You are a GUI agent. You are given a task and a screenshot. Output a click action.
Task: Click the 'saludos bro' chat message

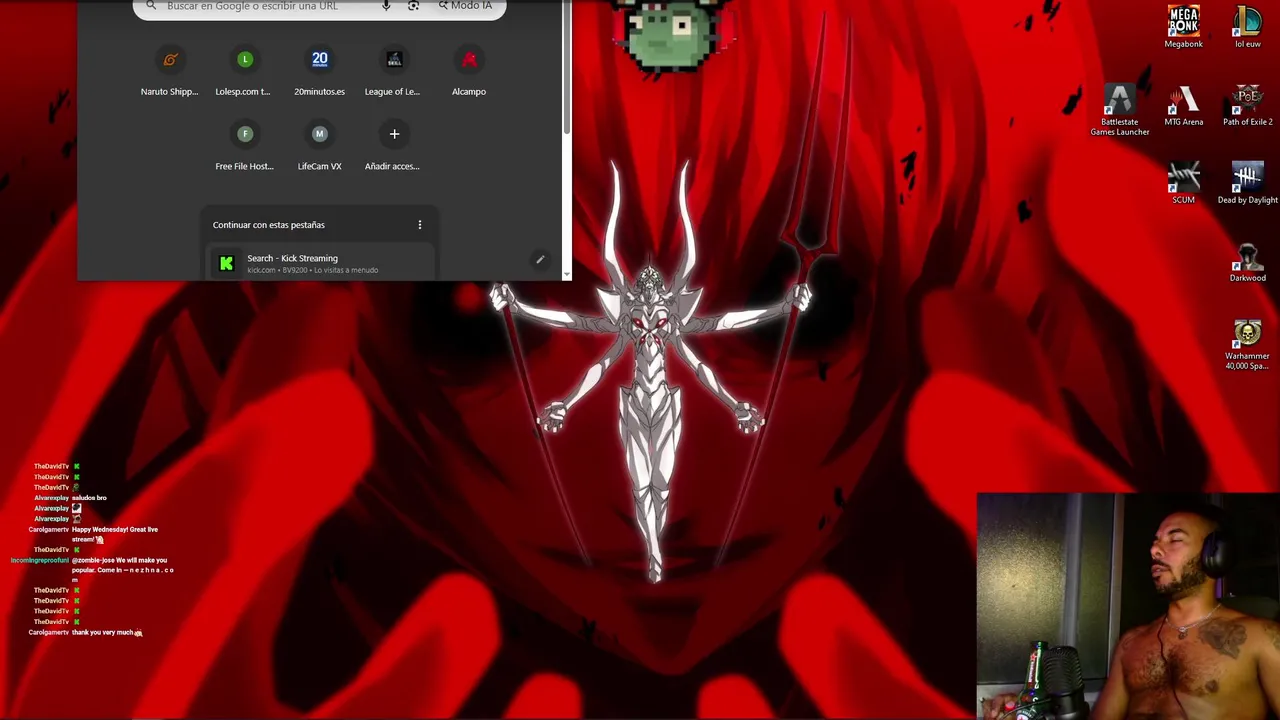pyautogui.click(x=89, y=497)
